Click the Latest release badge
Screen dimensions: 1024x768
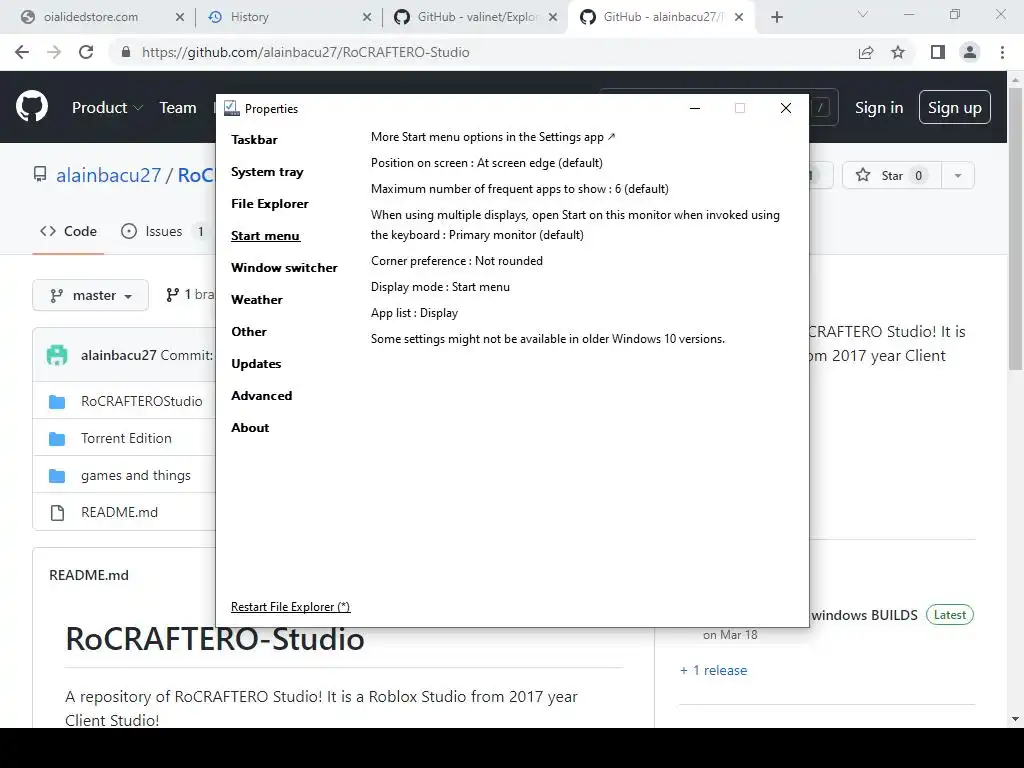point(950,615)
